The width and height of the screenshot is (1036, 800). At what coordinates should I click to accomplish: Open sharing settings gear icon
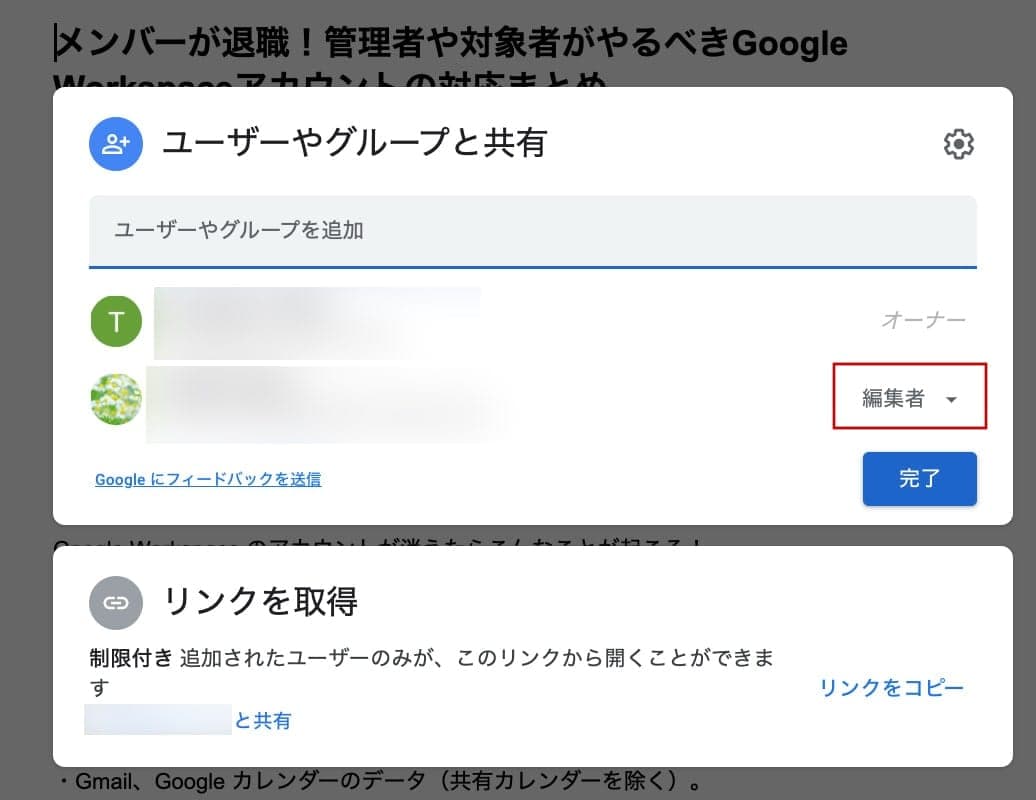point(958,144)
